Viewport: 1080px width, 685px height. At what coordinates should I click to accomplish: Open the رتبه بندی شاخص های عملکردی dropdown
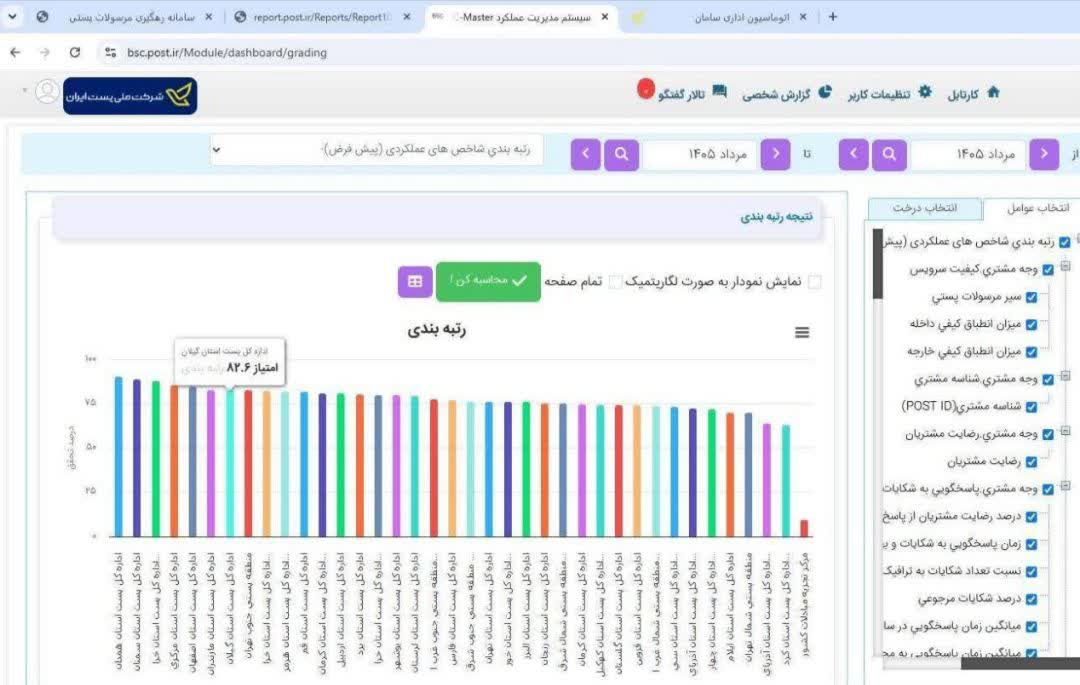(x=376, y=149)
